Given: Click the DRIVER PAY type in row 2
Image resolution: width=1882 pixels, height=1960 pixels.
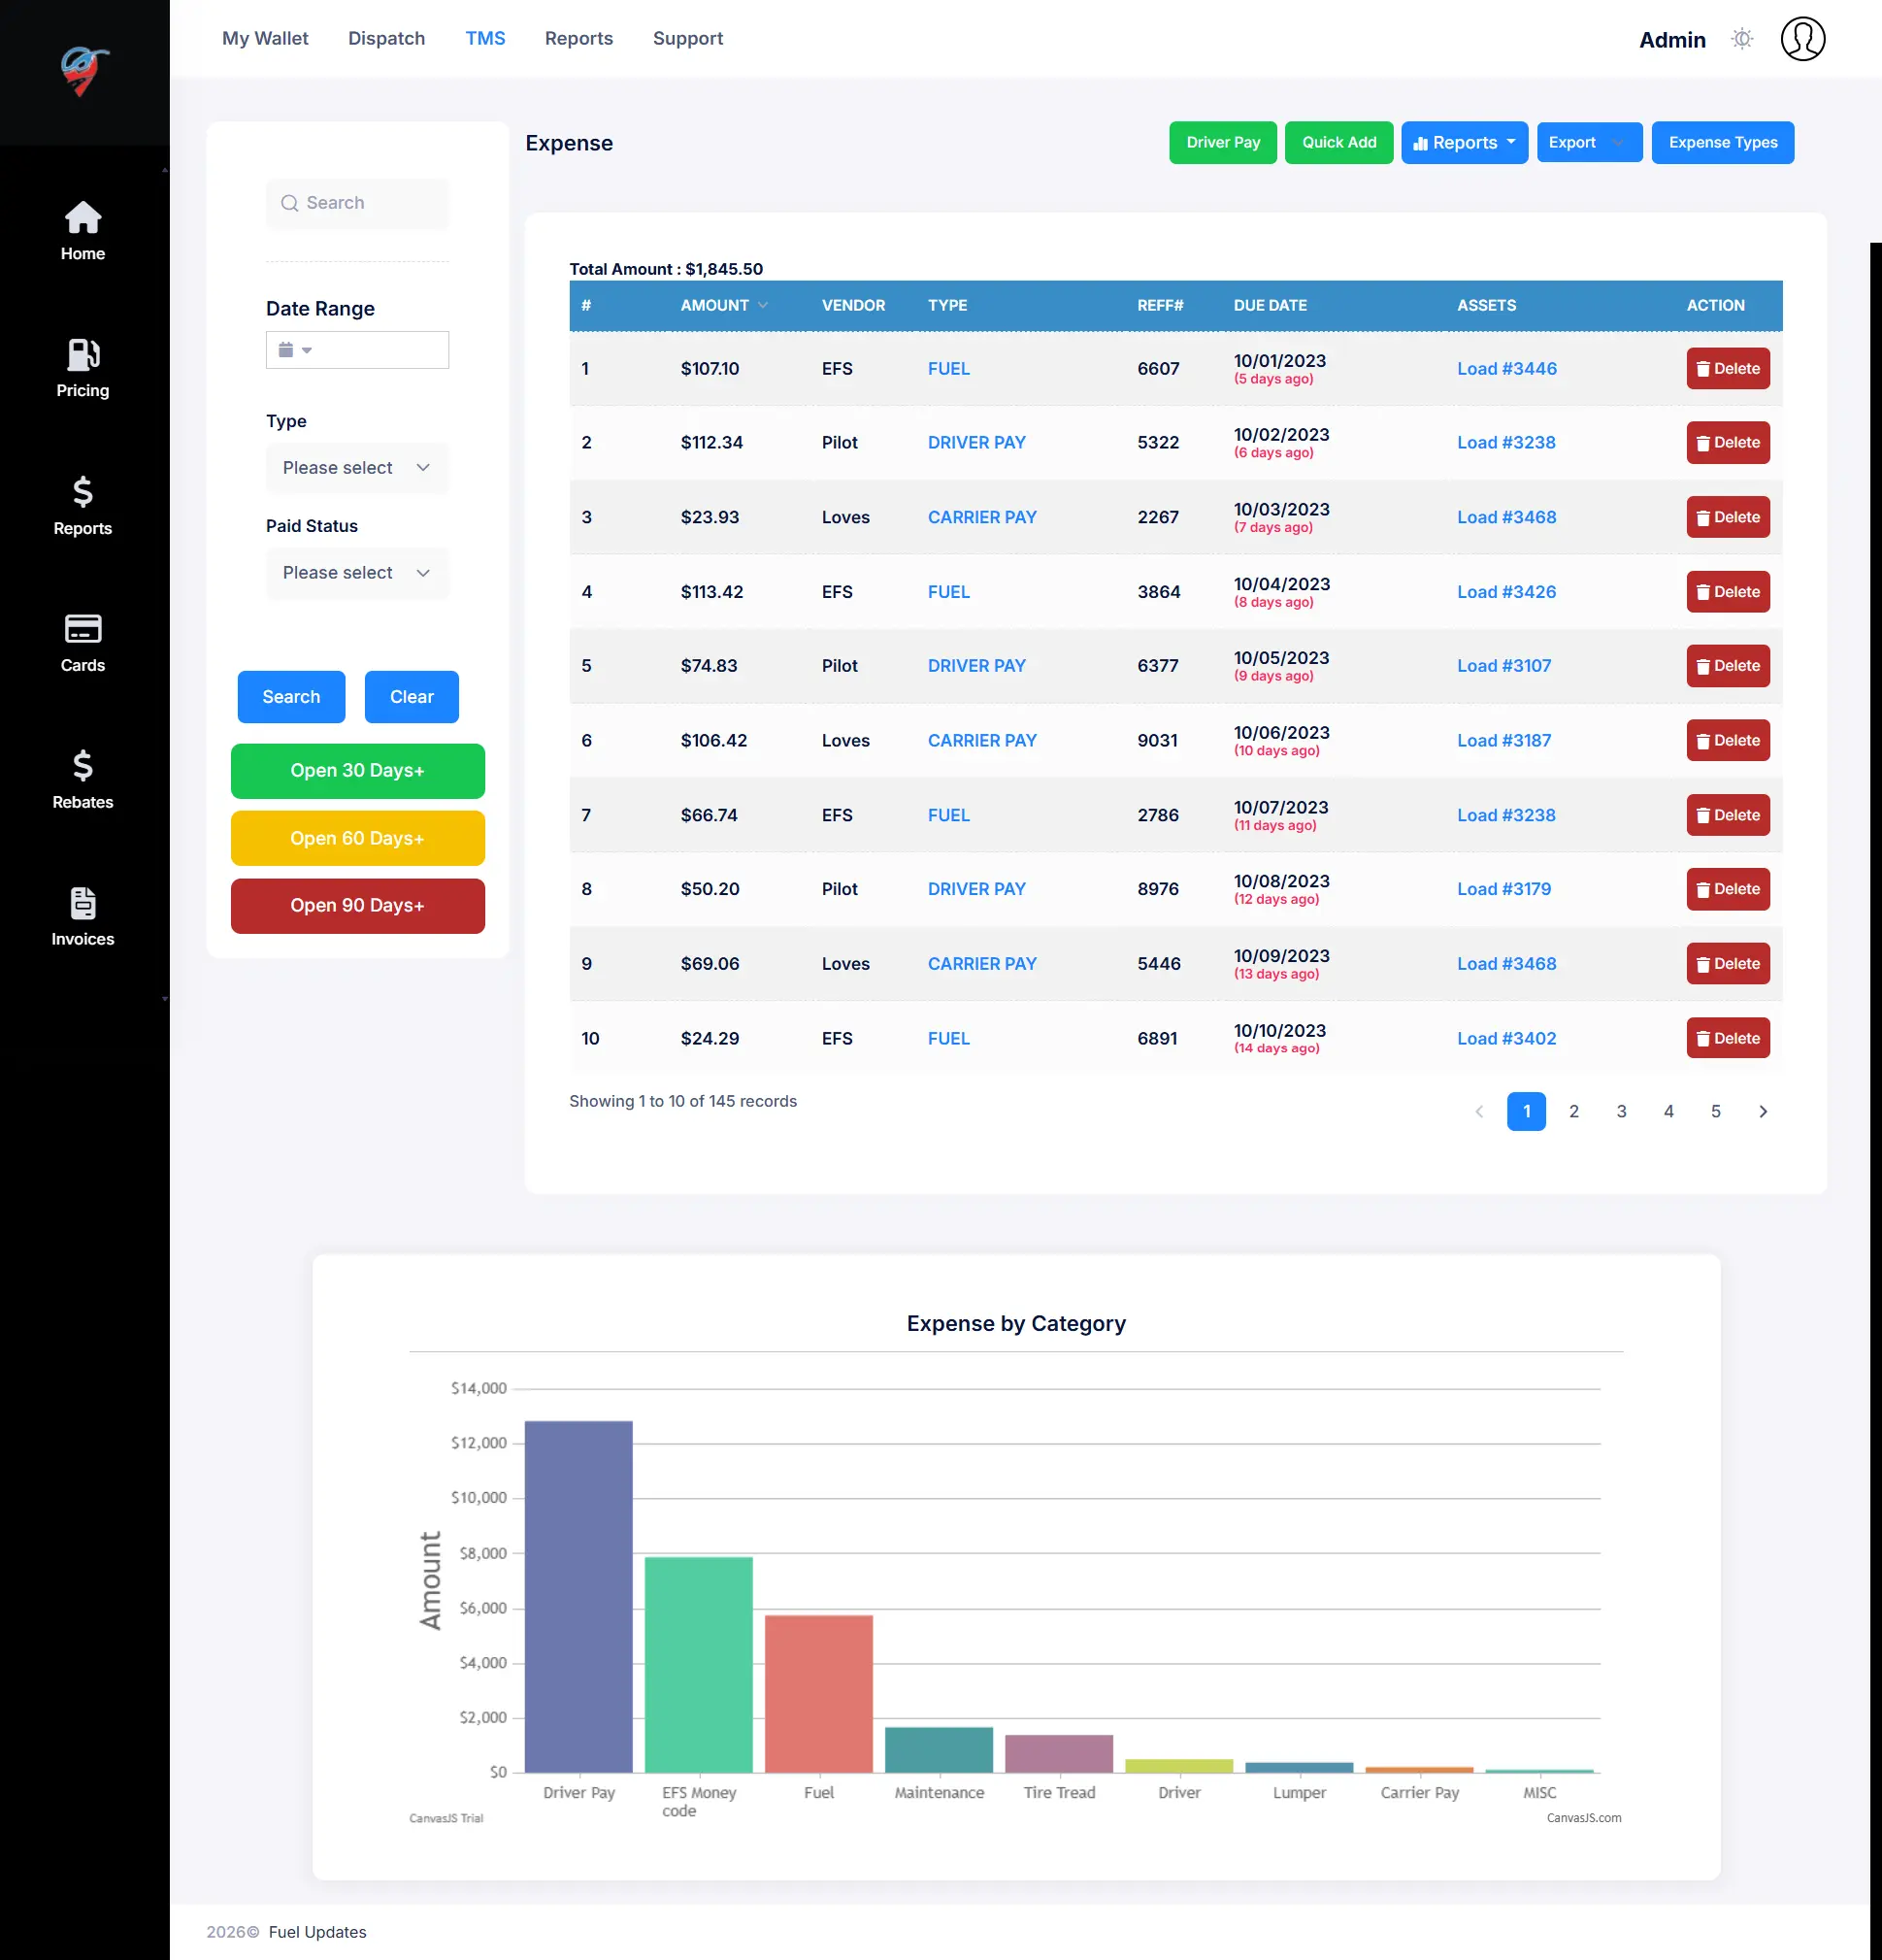Looking at the screenshot, I should coord(976,443).
